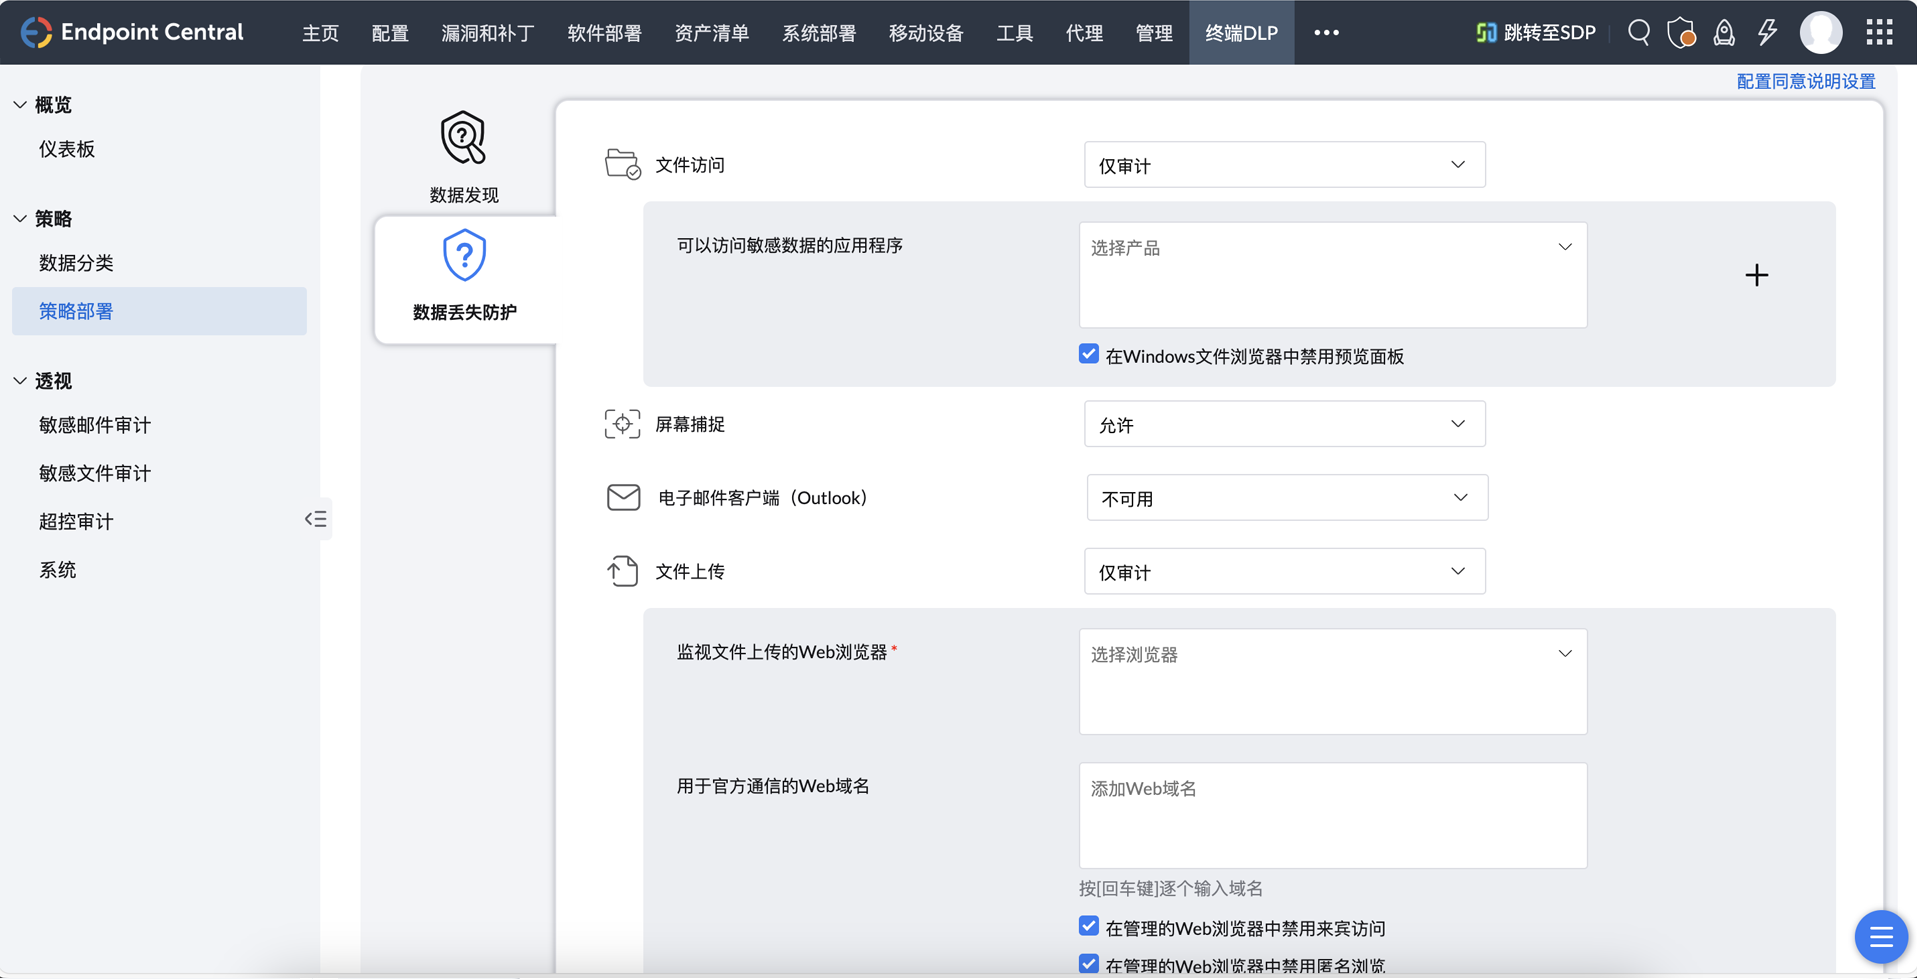The image size is (1917, 979).
Task: Select the 数据发现 icon tab
Action: coord(463,157)
